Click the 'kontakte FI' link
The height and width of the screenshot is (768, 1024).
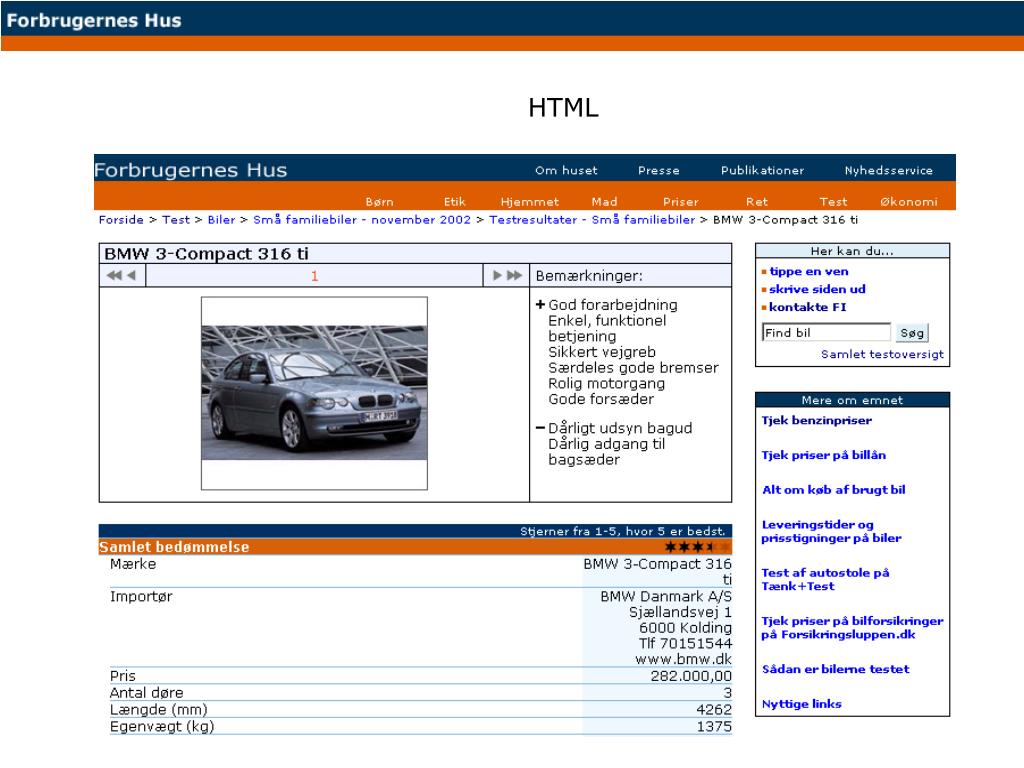(x=807, y=307)
